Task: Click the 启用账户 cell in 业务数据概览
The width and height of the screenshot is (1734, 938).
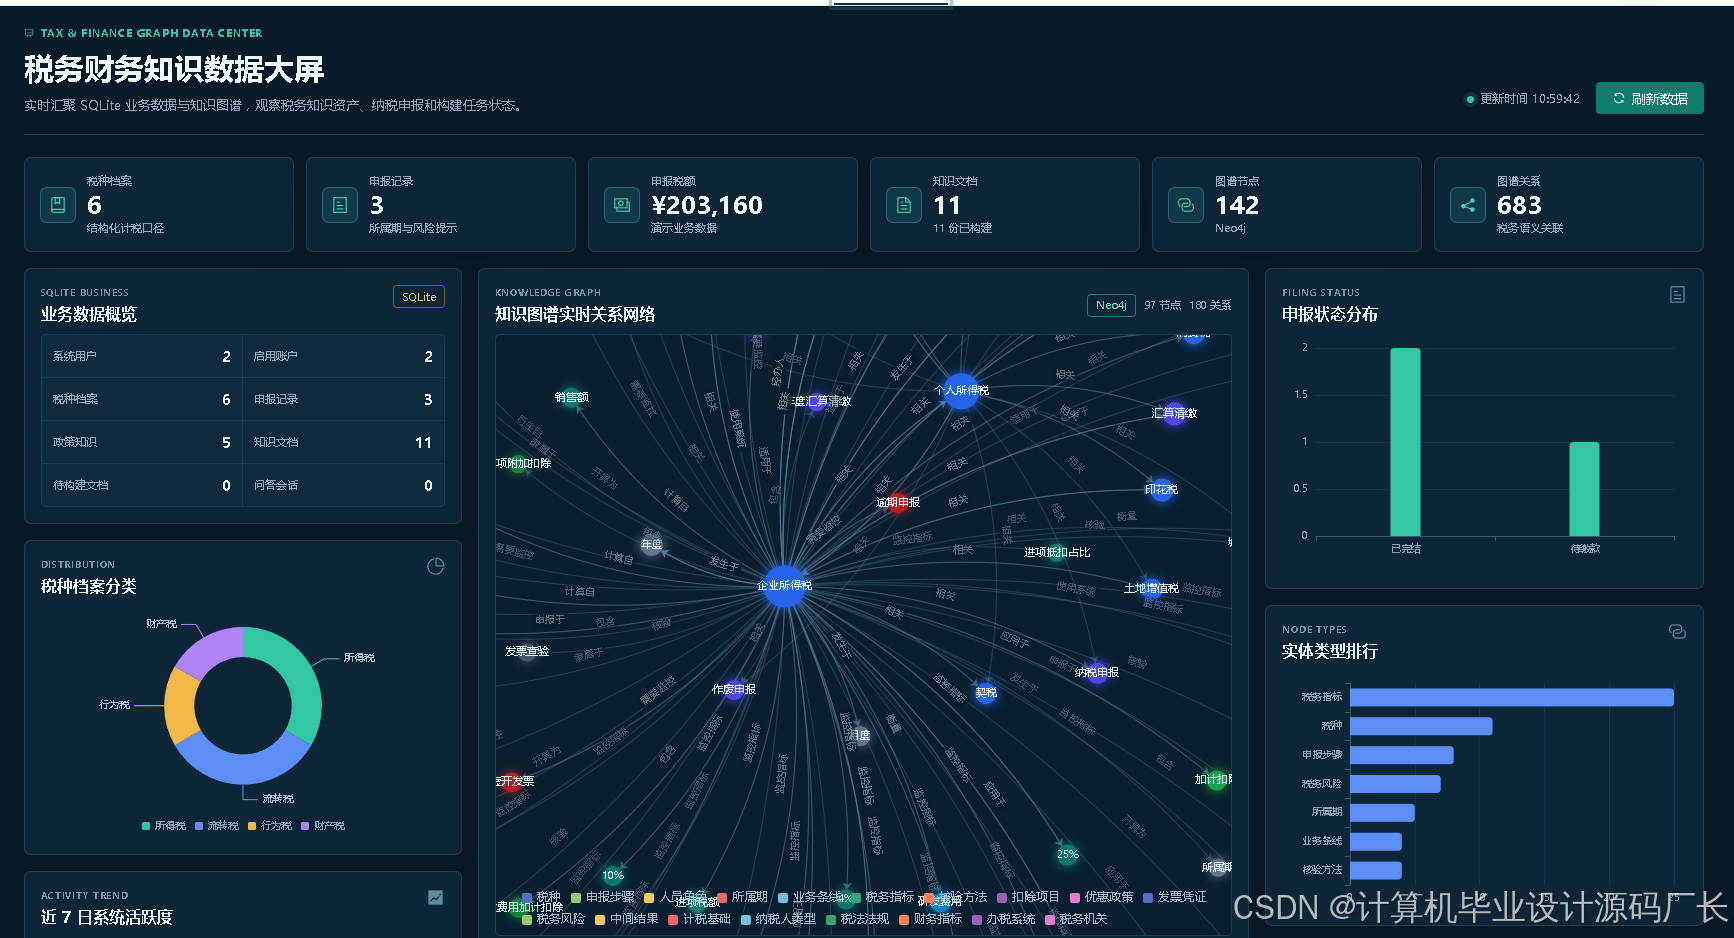Action: tap(343, 357)
